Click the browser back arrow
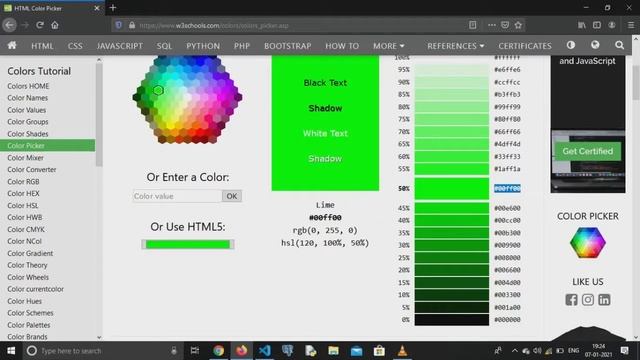Viewport: 640px width, 360px height. point(9,25)
